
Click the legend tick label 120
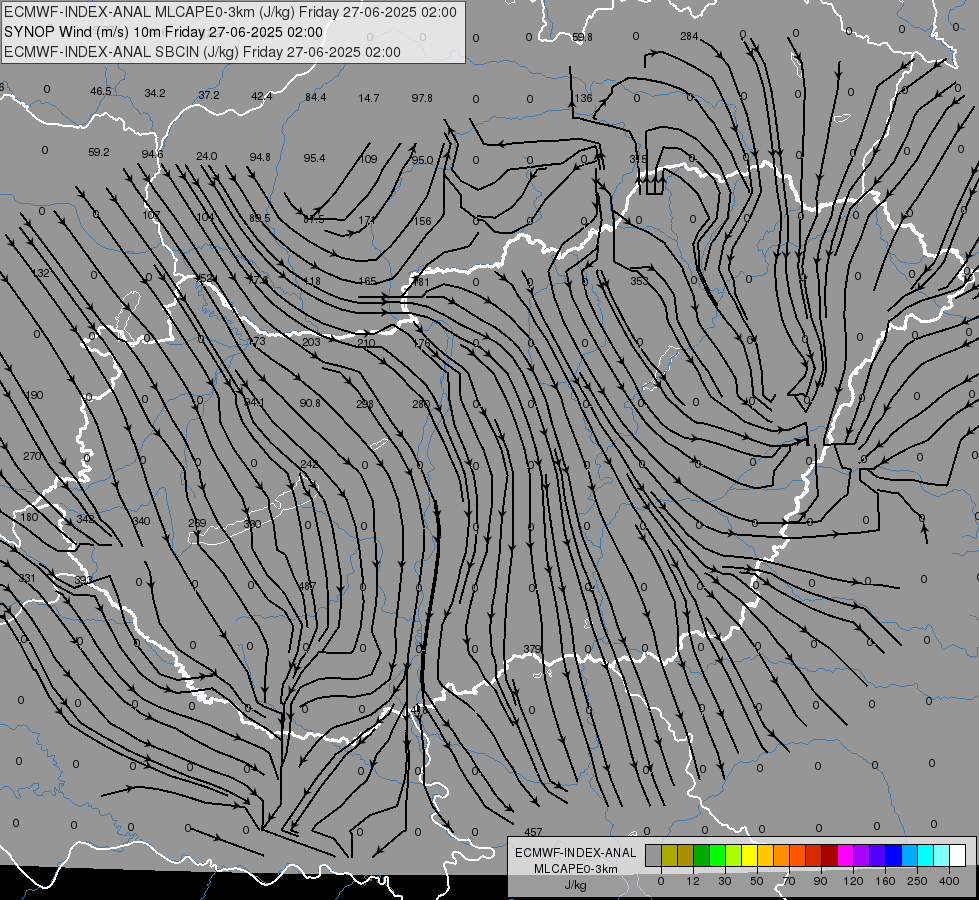(x=853, y=881)
